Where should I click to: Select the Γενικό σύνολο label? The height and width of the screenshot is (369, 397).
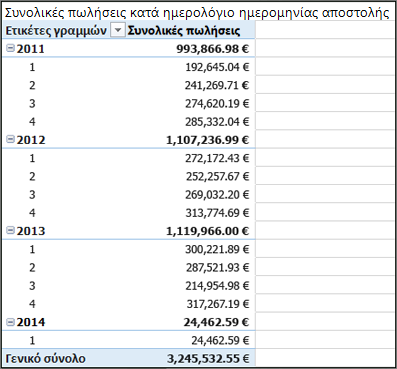[x=46, y=358]
